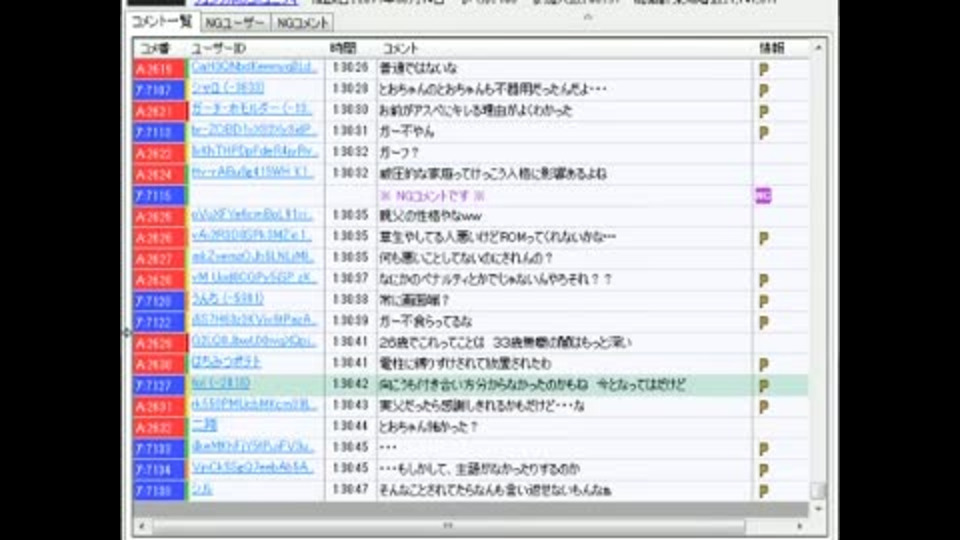Click P icon for 電柱に縛りずけされて comment
This screenshot has width=960, height=540.
pos(763,365)
